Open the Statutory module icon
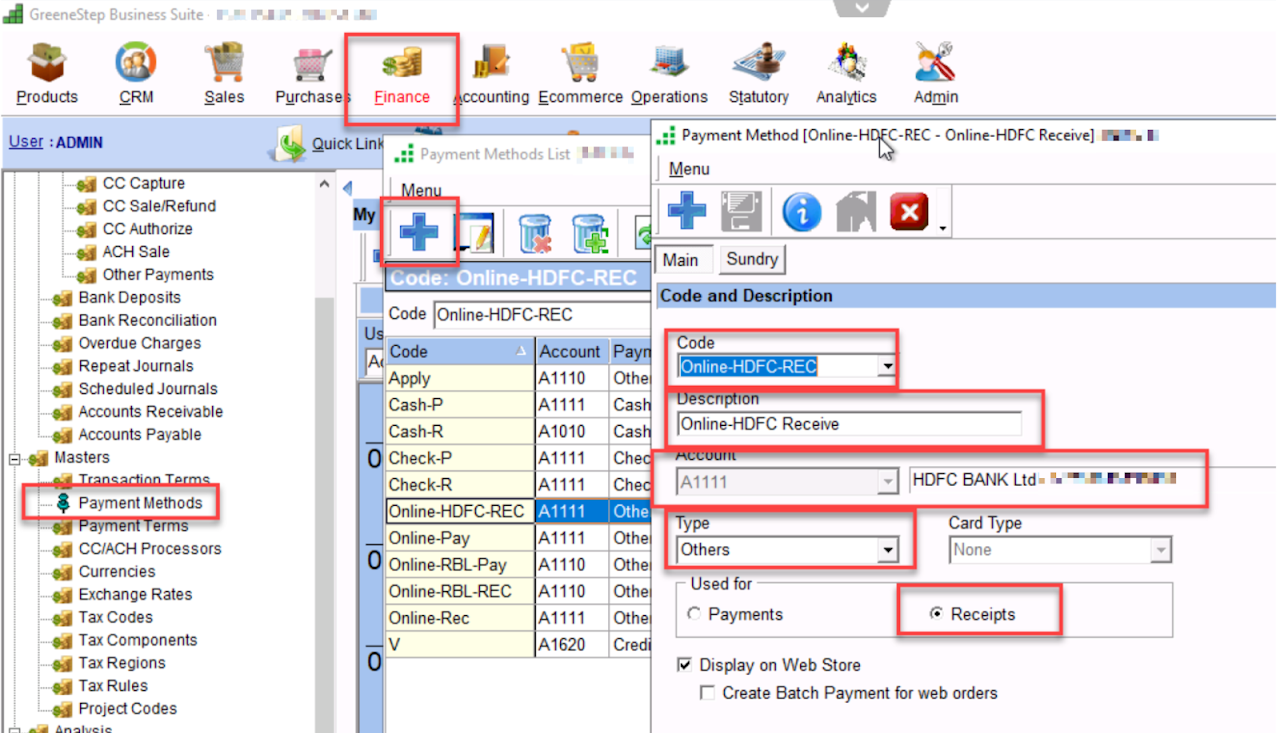Viewport: 1280px width, 733px height. 758,64
